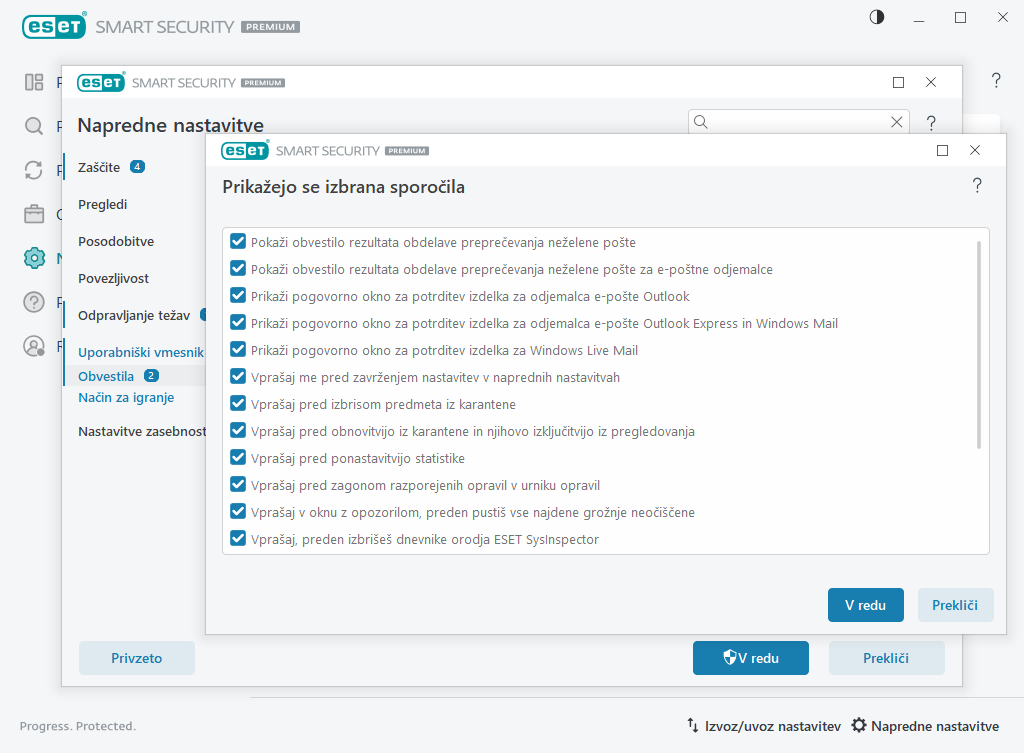This screenshot has height=753, width=1024.
Task: Select Posodobitve in settings navigation
Action: click(x=116, y=241)
